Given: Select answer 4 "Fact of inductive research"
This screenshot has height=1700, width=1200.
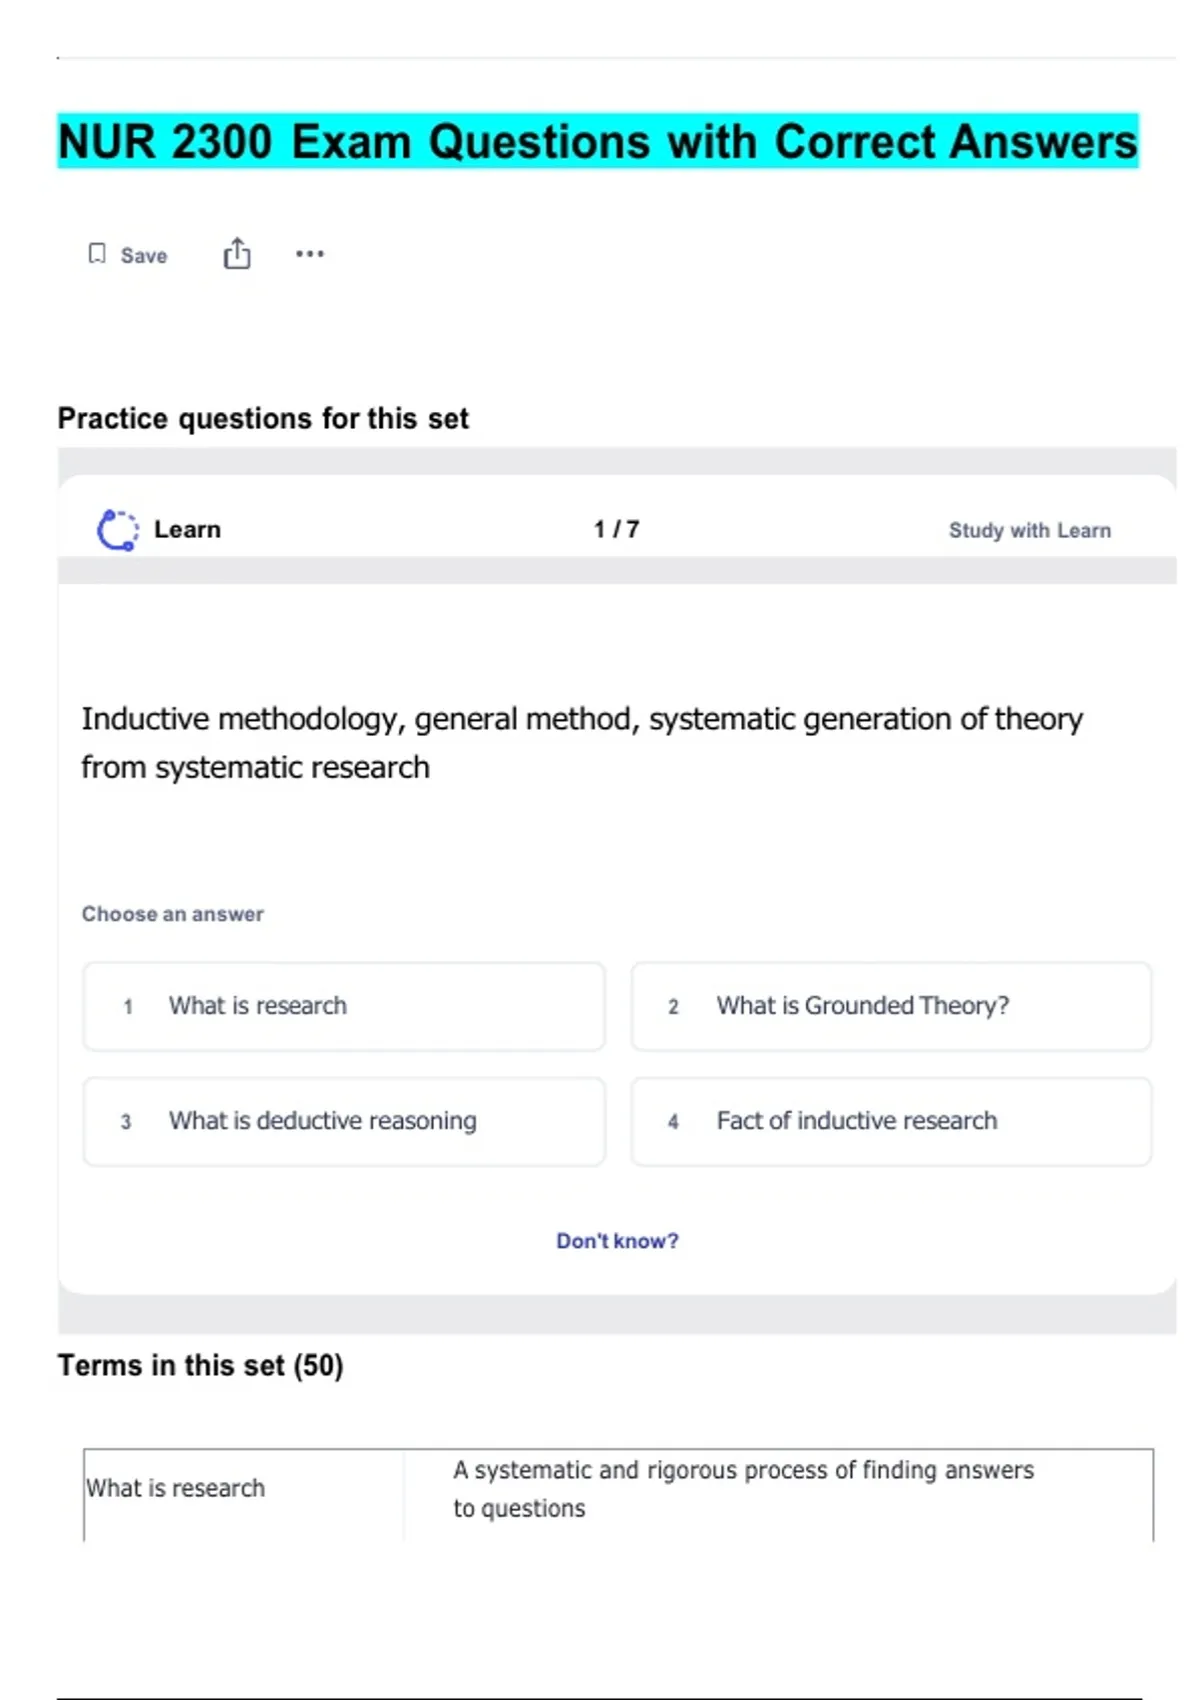Looking at the screenshot, I should point(890,1121).
